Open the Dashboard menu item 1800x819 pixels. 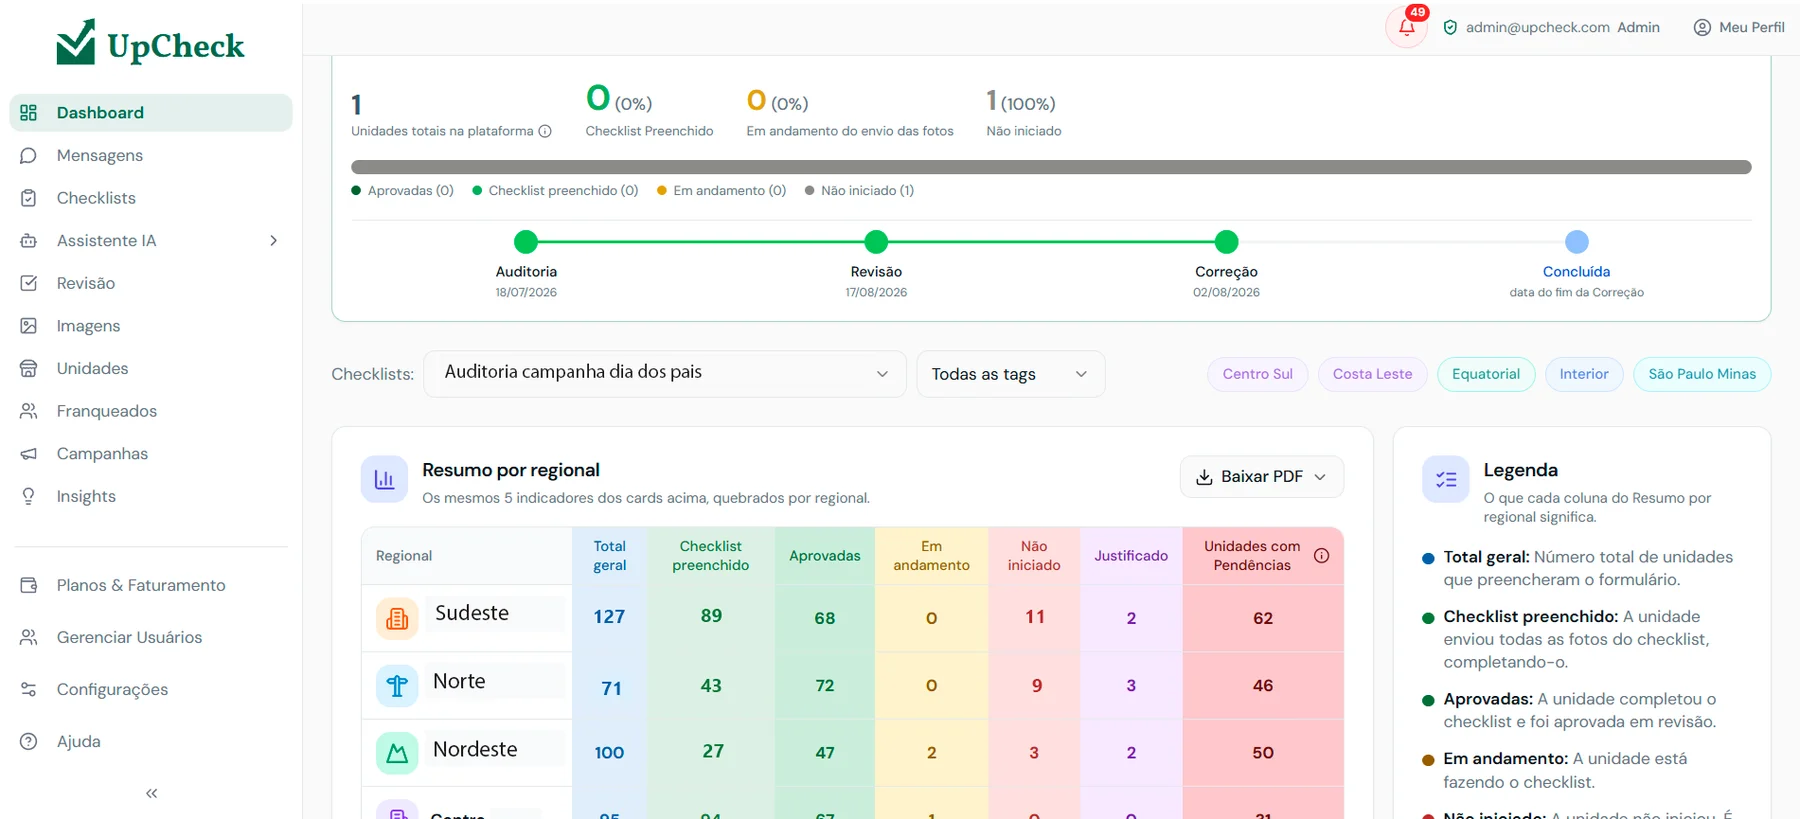(x=151, y=113)
